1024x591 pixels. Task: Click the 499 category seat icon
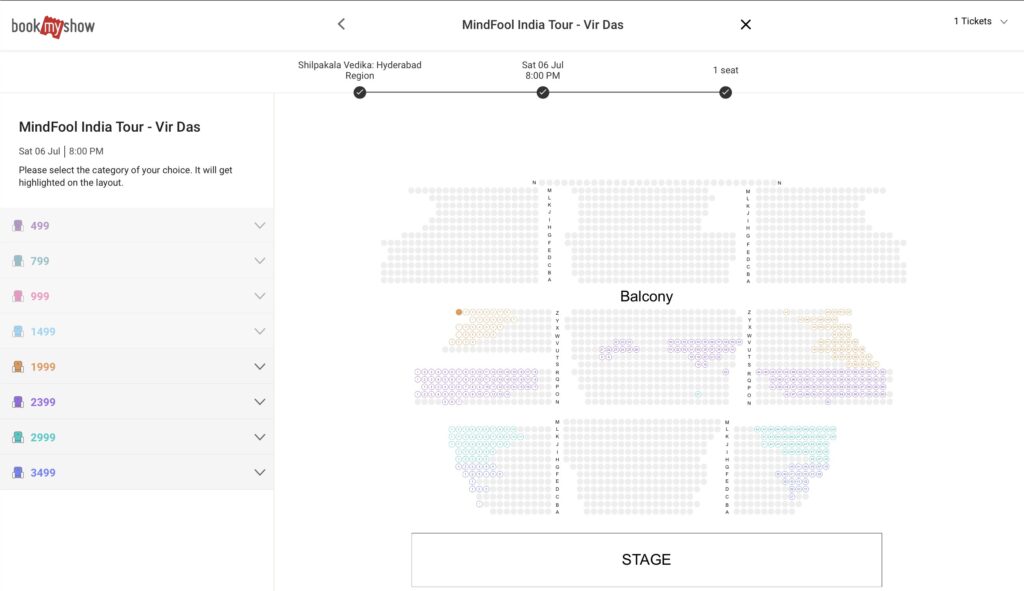tap(18, 226)
